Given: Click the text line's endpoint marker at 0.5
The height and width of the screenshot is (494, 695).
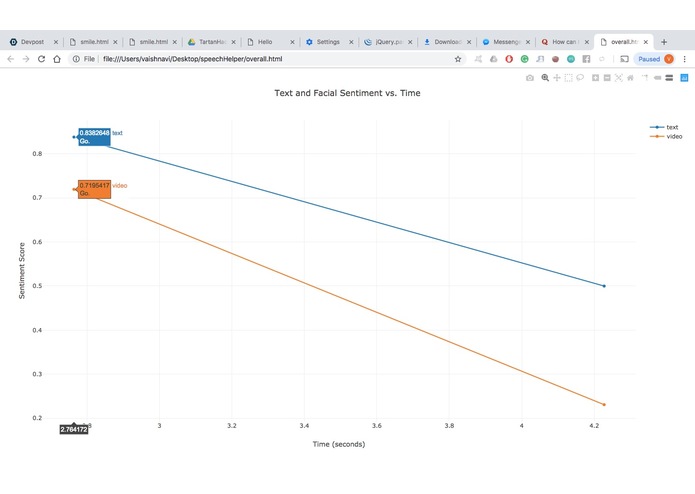Looking at the screenshot, I should 604,286.
